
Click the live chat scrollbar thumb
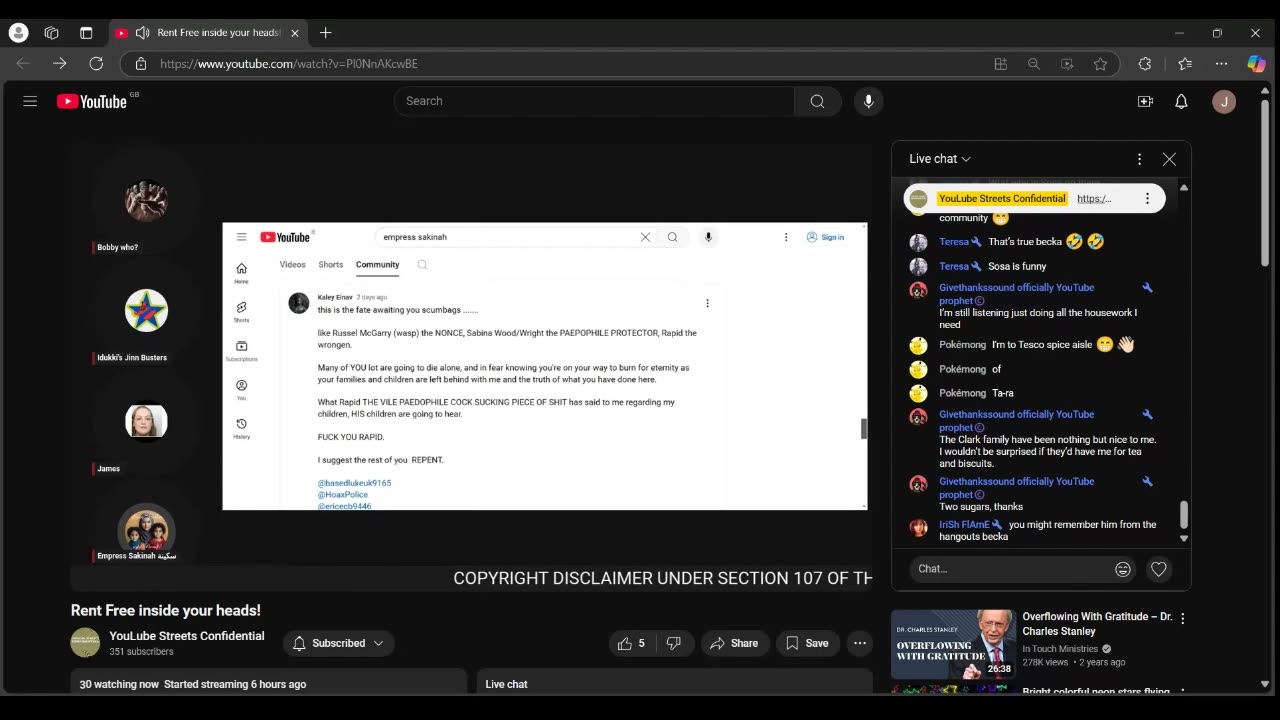tap(1184, 515)
